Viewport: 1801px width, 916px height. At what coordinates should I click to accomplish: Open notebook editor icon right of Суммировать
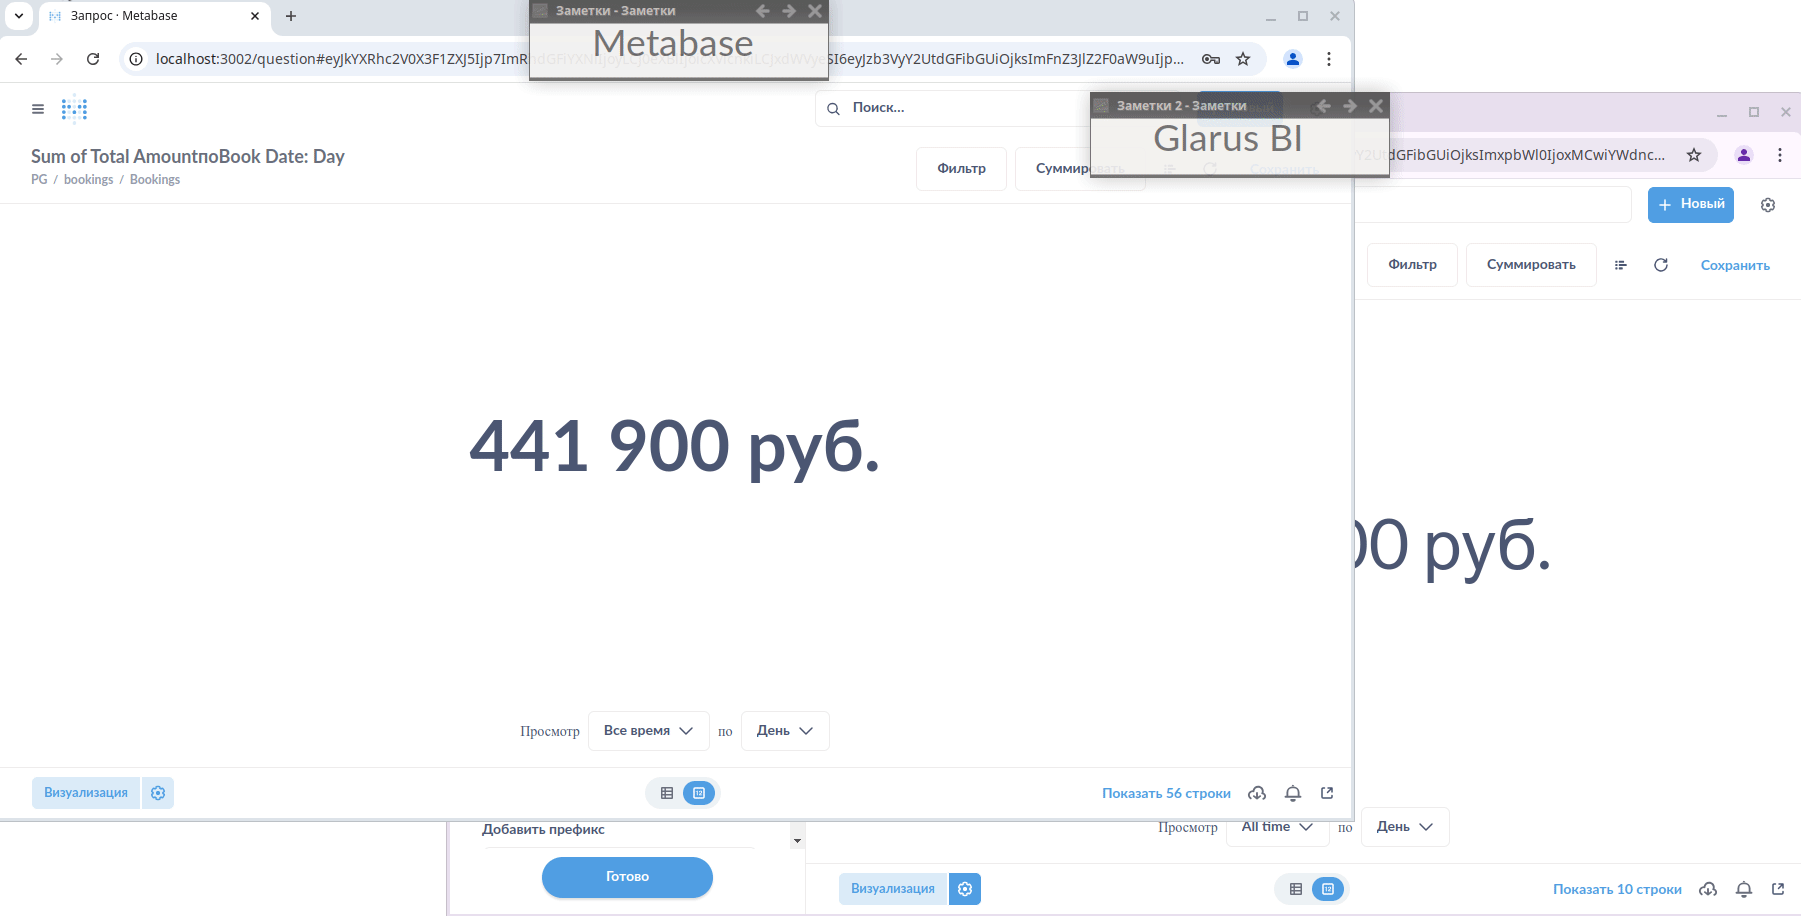point(1620,265)
